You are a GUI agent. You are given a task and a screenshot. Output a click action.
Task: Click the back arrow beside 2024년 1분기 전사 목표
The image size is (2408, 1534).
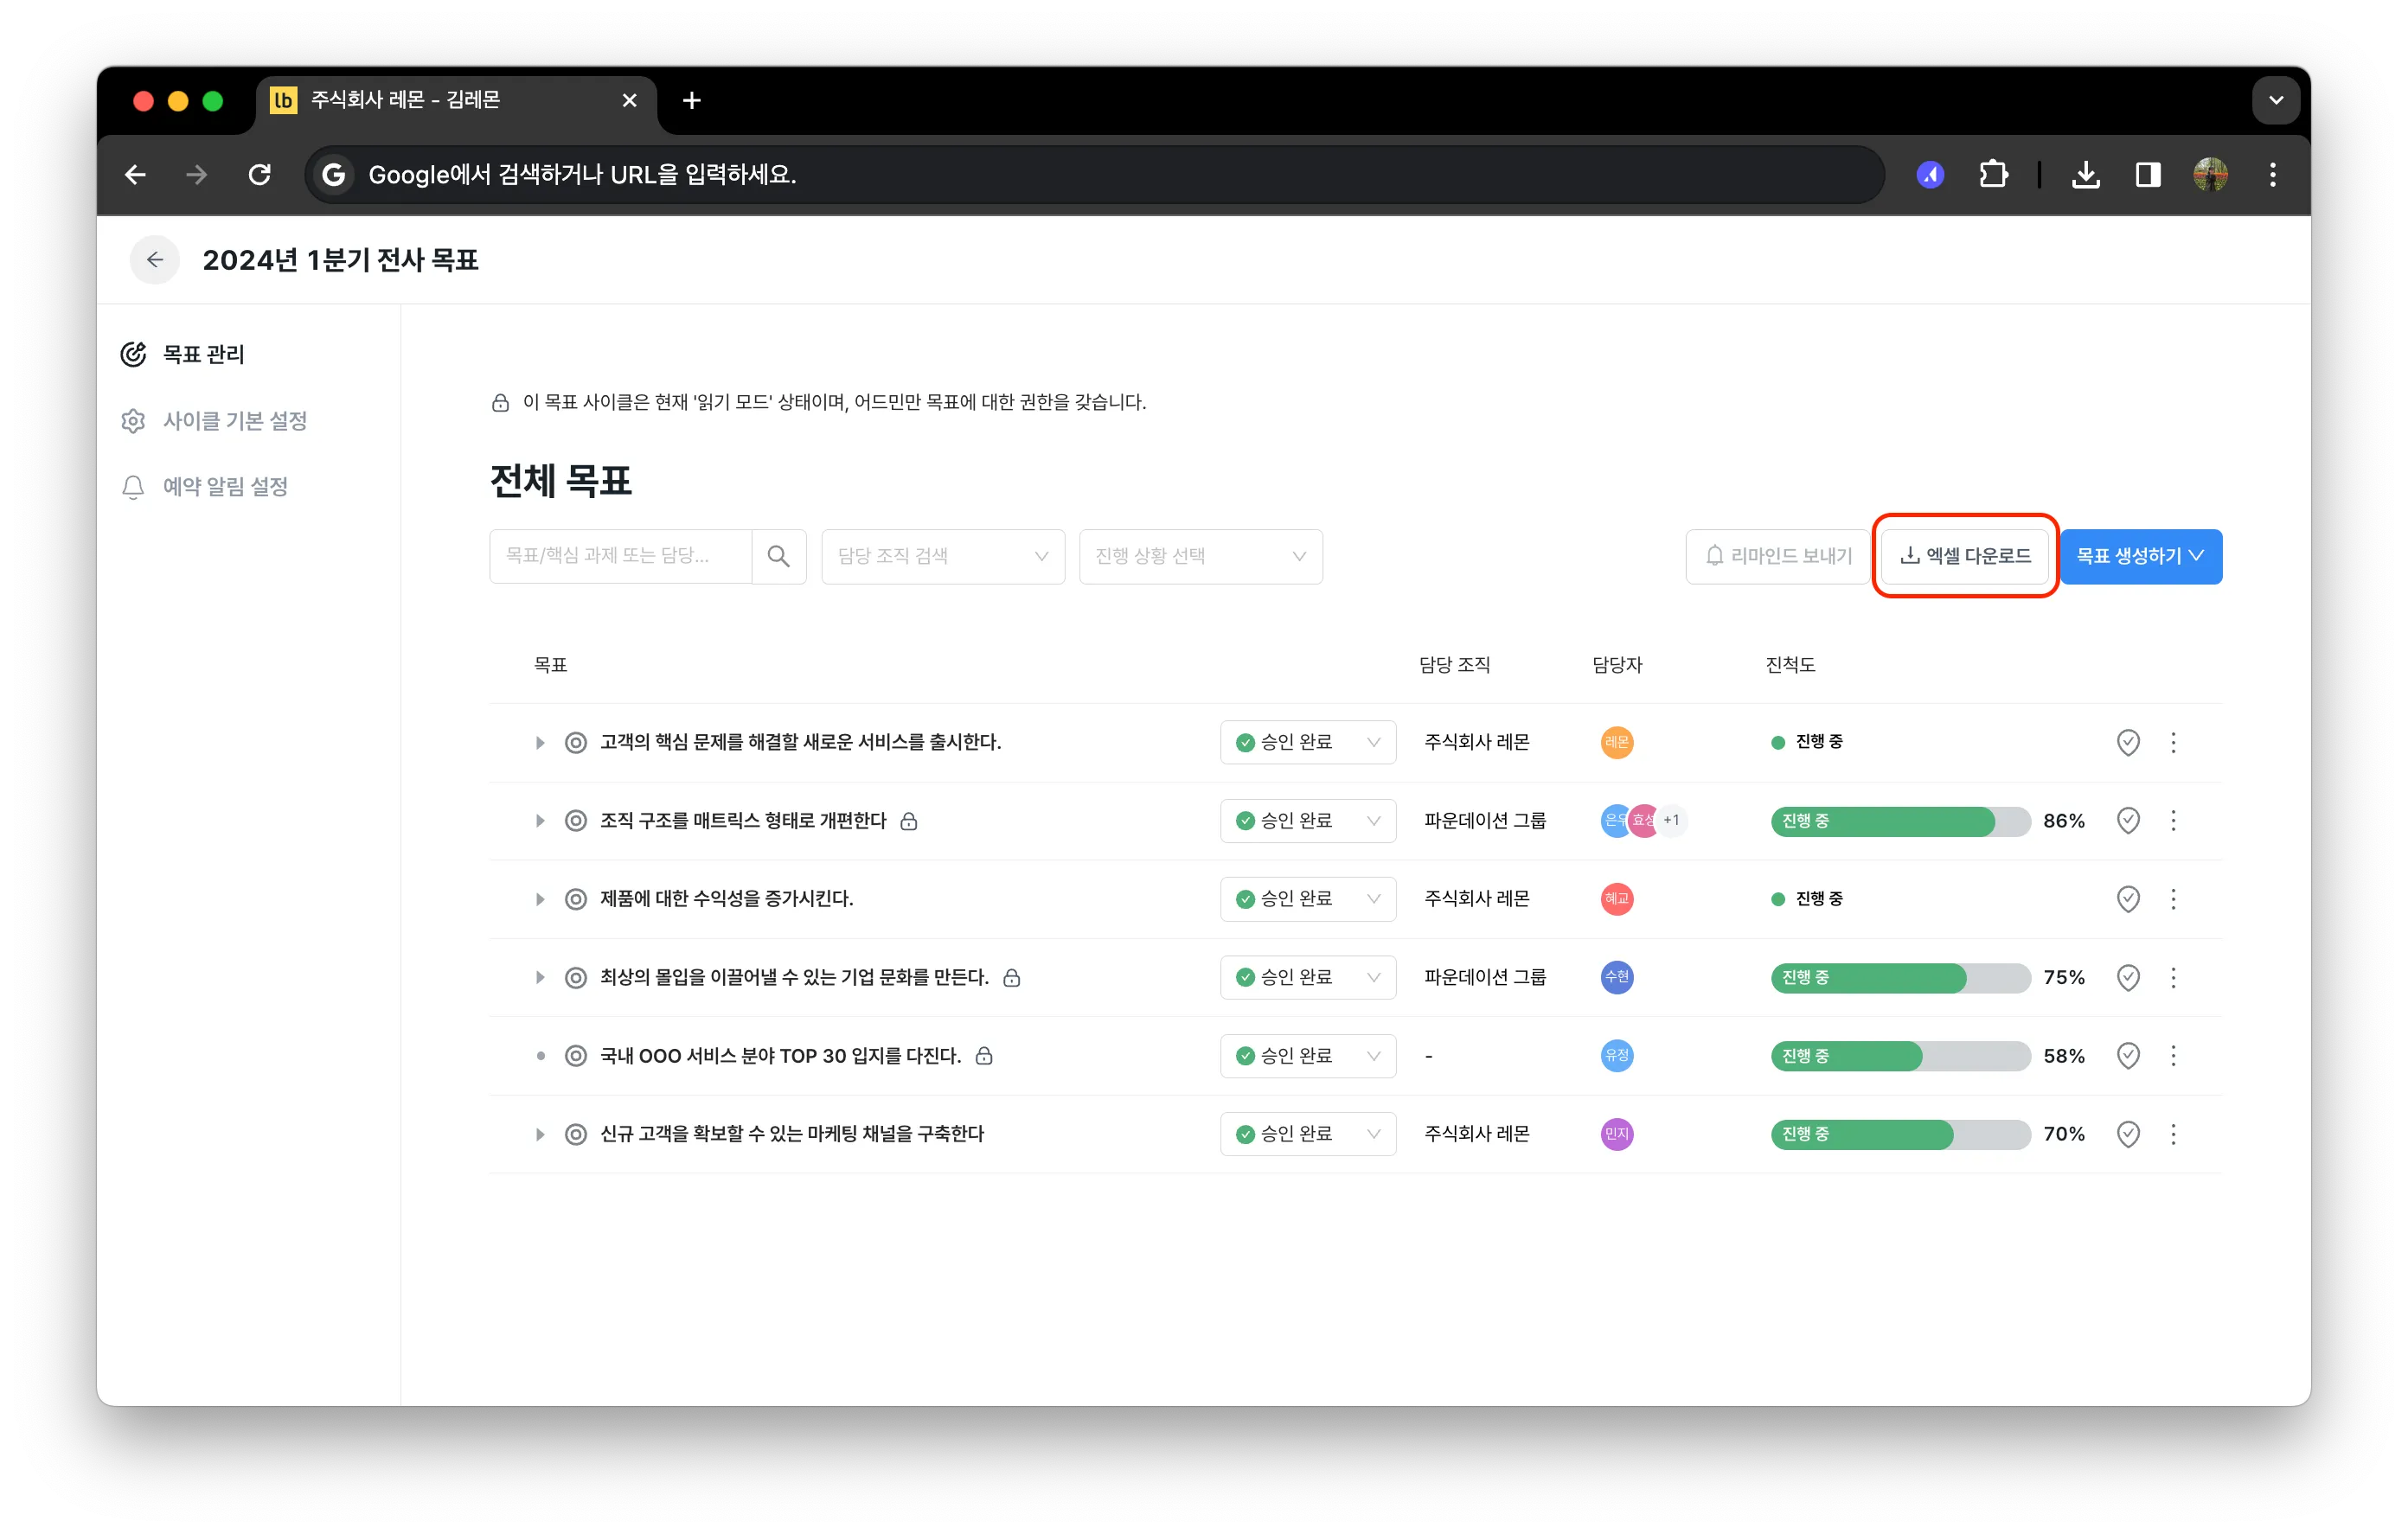point(155,260)
